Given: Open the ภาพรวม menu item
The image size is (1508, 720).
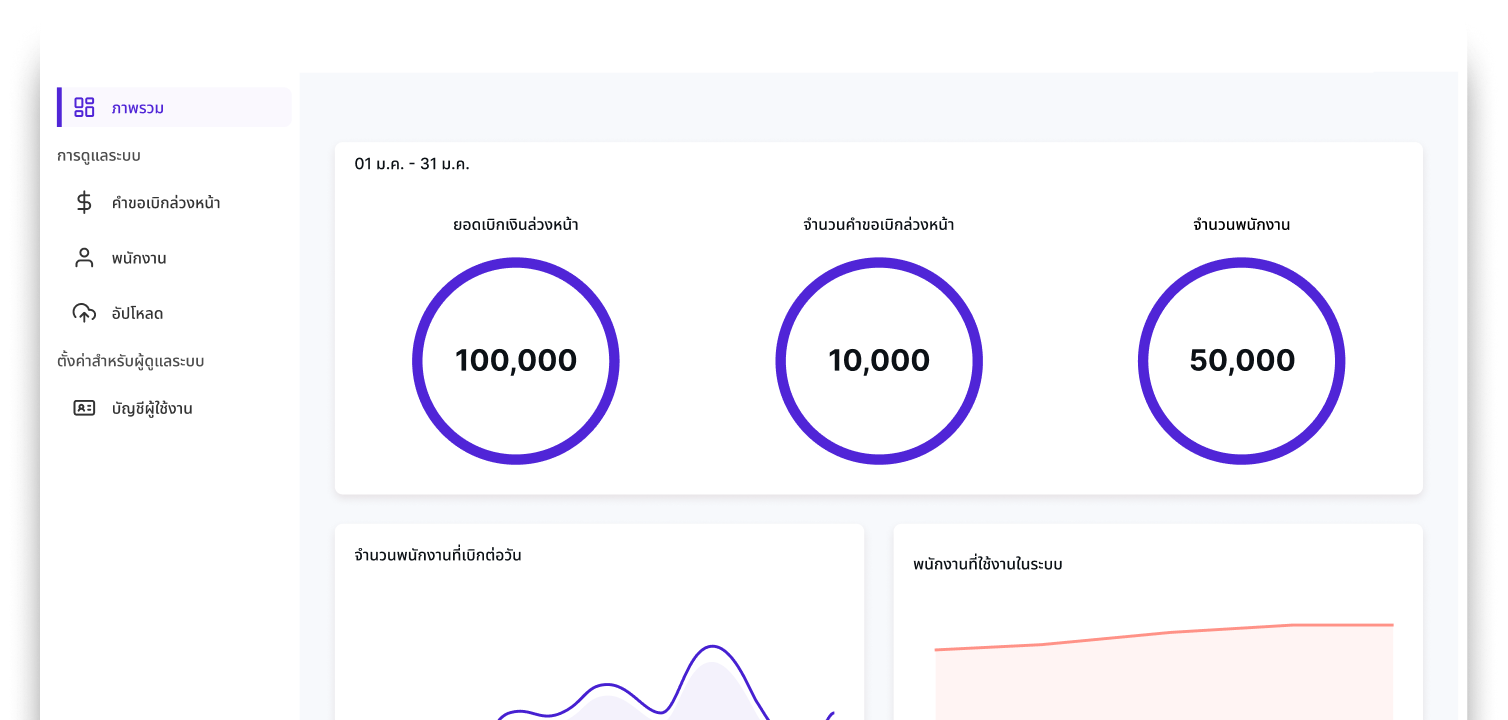Looking at the screenshot, I should [x=138, y=108].
